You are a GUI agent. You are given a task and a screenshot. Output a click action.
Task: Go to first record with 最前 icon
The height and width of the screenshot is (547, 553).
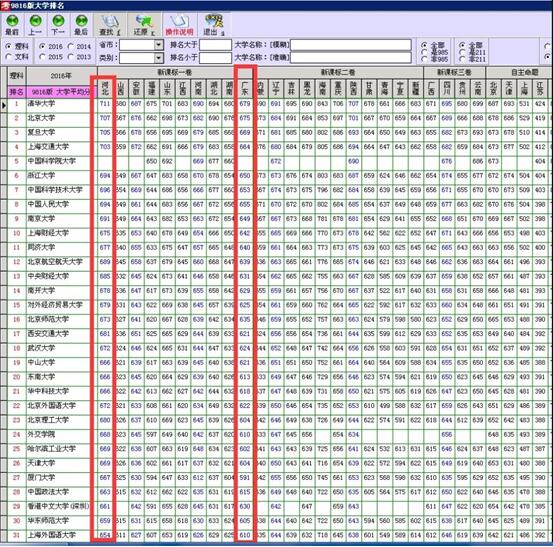pyautogui.click(x=12, y=25)
